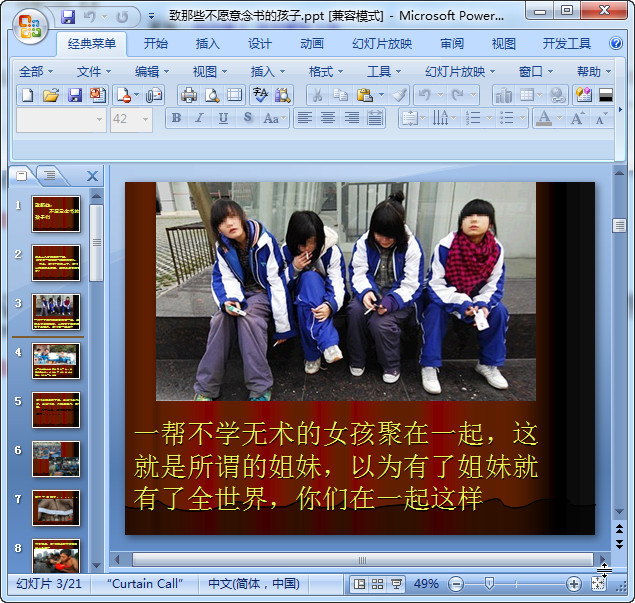Close the slide thumbnails pane
Viewport: 635px width, 603px height.
pyautogui.click(x=92, y=176)
